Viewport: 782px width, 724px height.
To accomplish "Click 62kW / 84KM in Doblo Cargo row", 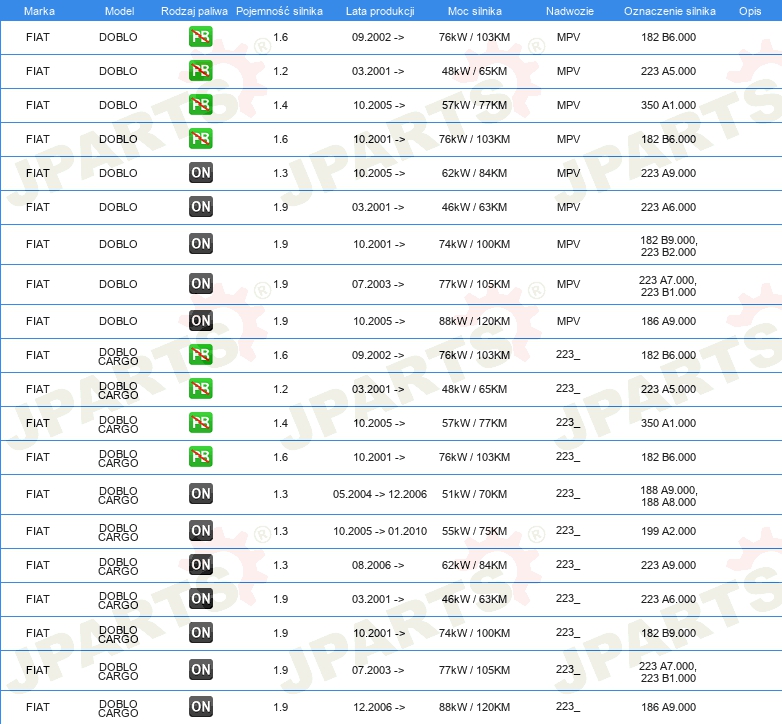I will (x=474, y=565).
